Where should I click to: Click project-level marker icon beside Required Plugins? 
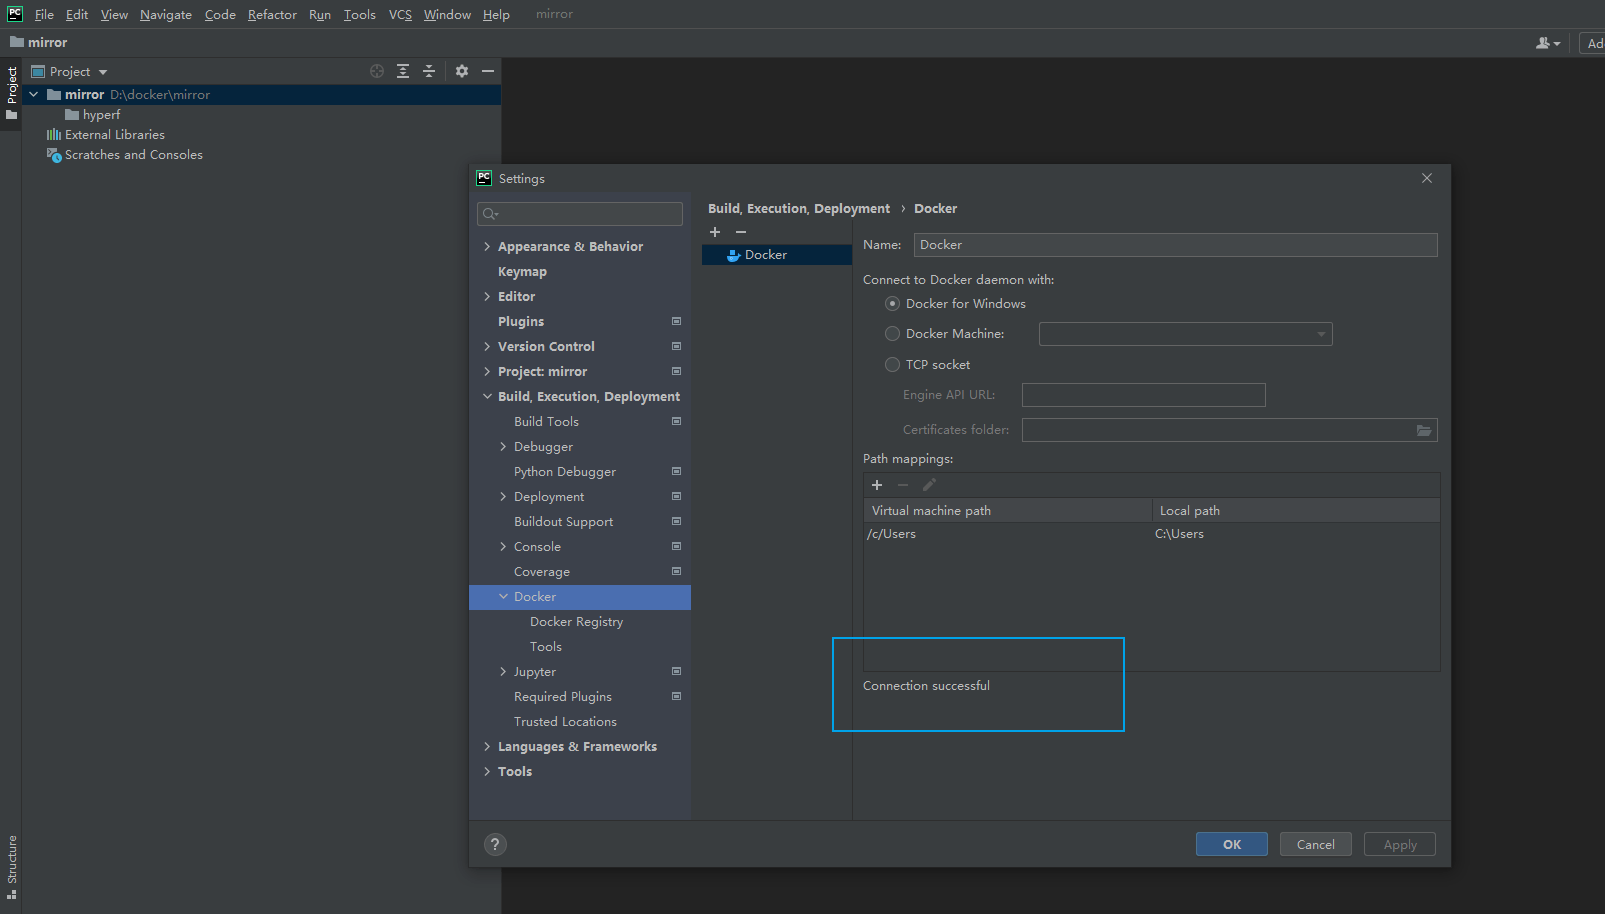677,696
